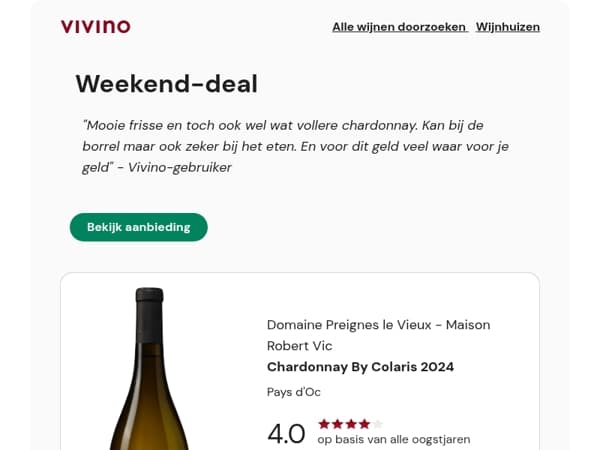Click the Vivino-gebruiker attribution text

[179, 168]
